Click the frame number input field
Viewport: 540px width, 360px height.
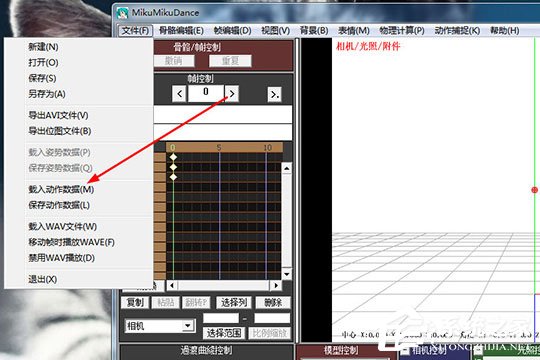tap(206, 94)
